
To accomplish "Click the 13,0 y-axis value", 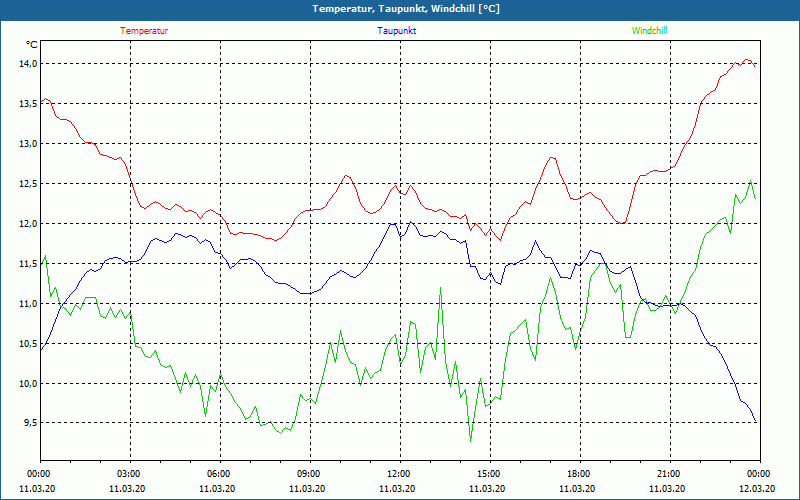I will [29, 143].
